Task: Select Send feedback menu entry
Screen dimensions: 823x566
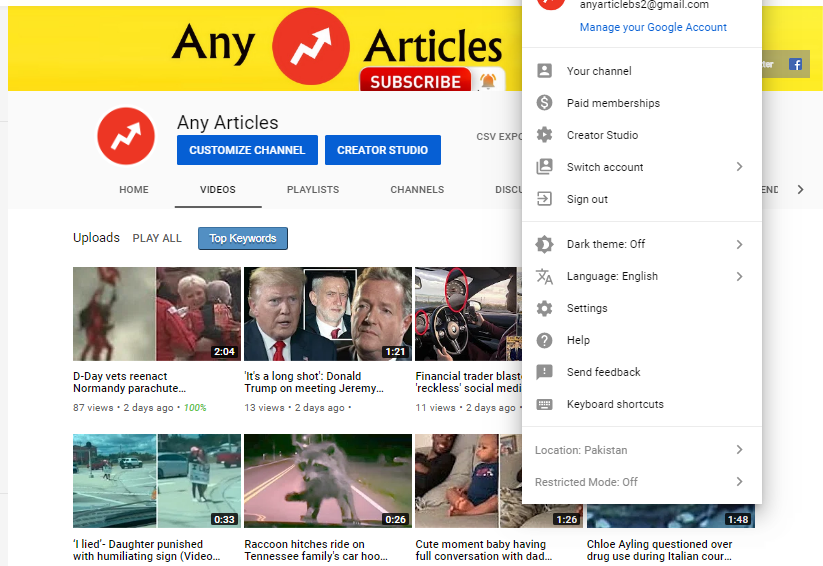Action: click(642, 372)
